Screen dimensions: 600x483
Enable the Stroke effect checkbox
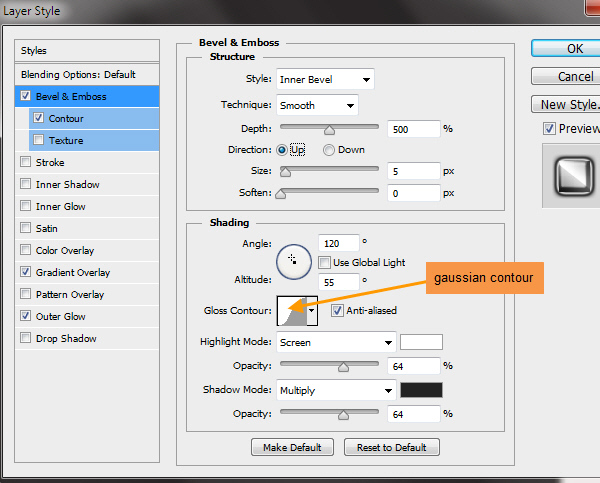click(x=25, y=162)
